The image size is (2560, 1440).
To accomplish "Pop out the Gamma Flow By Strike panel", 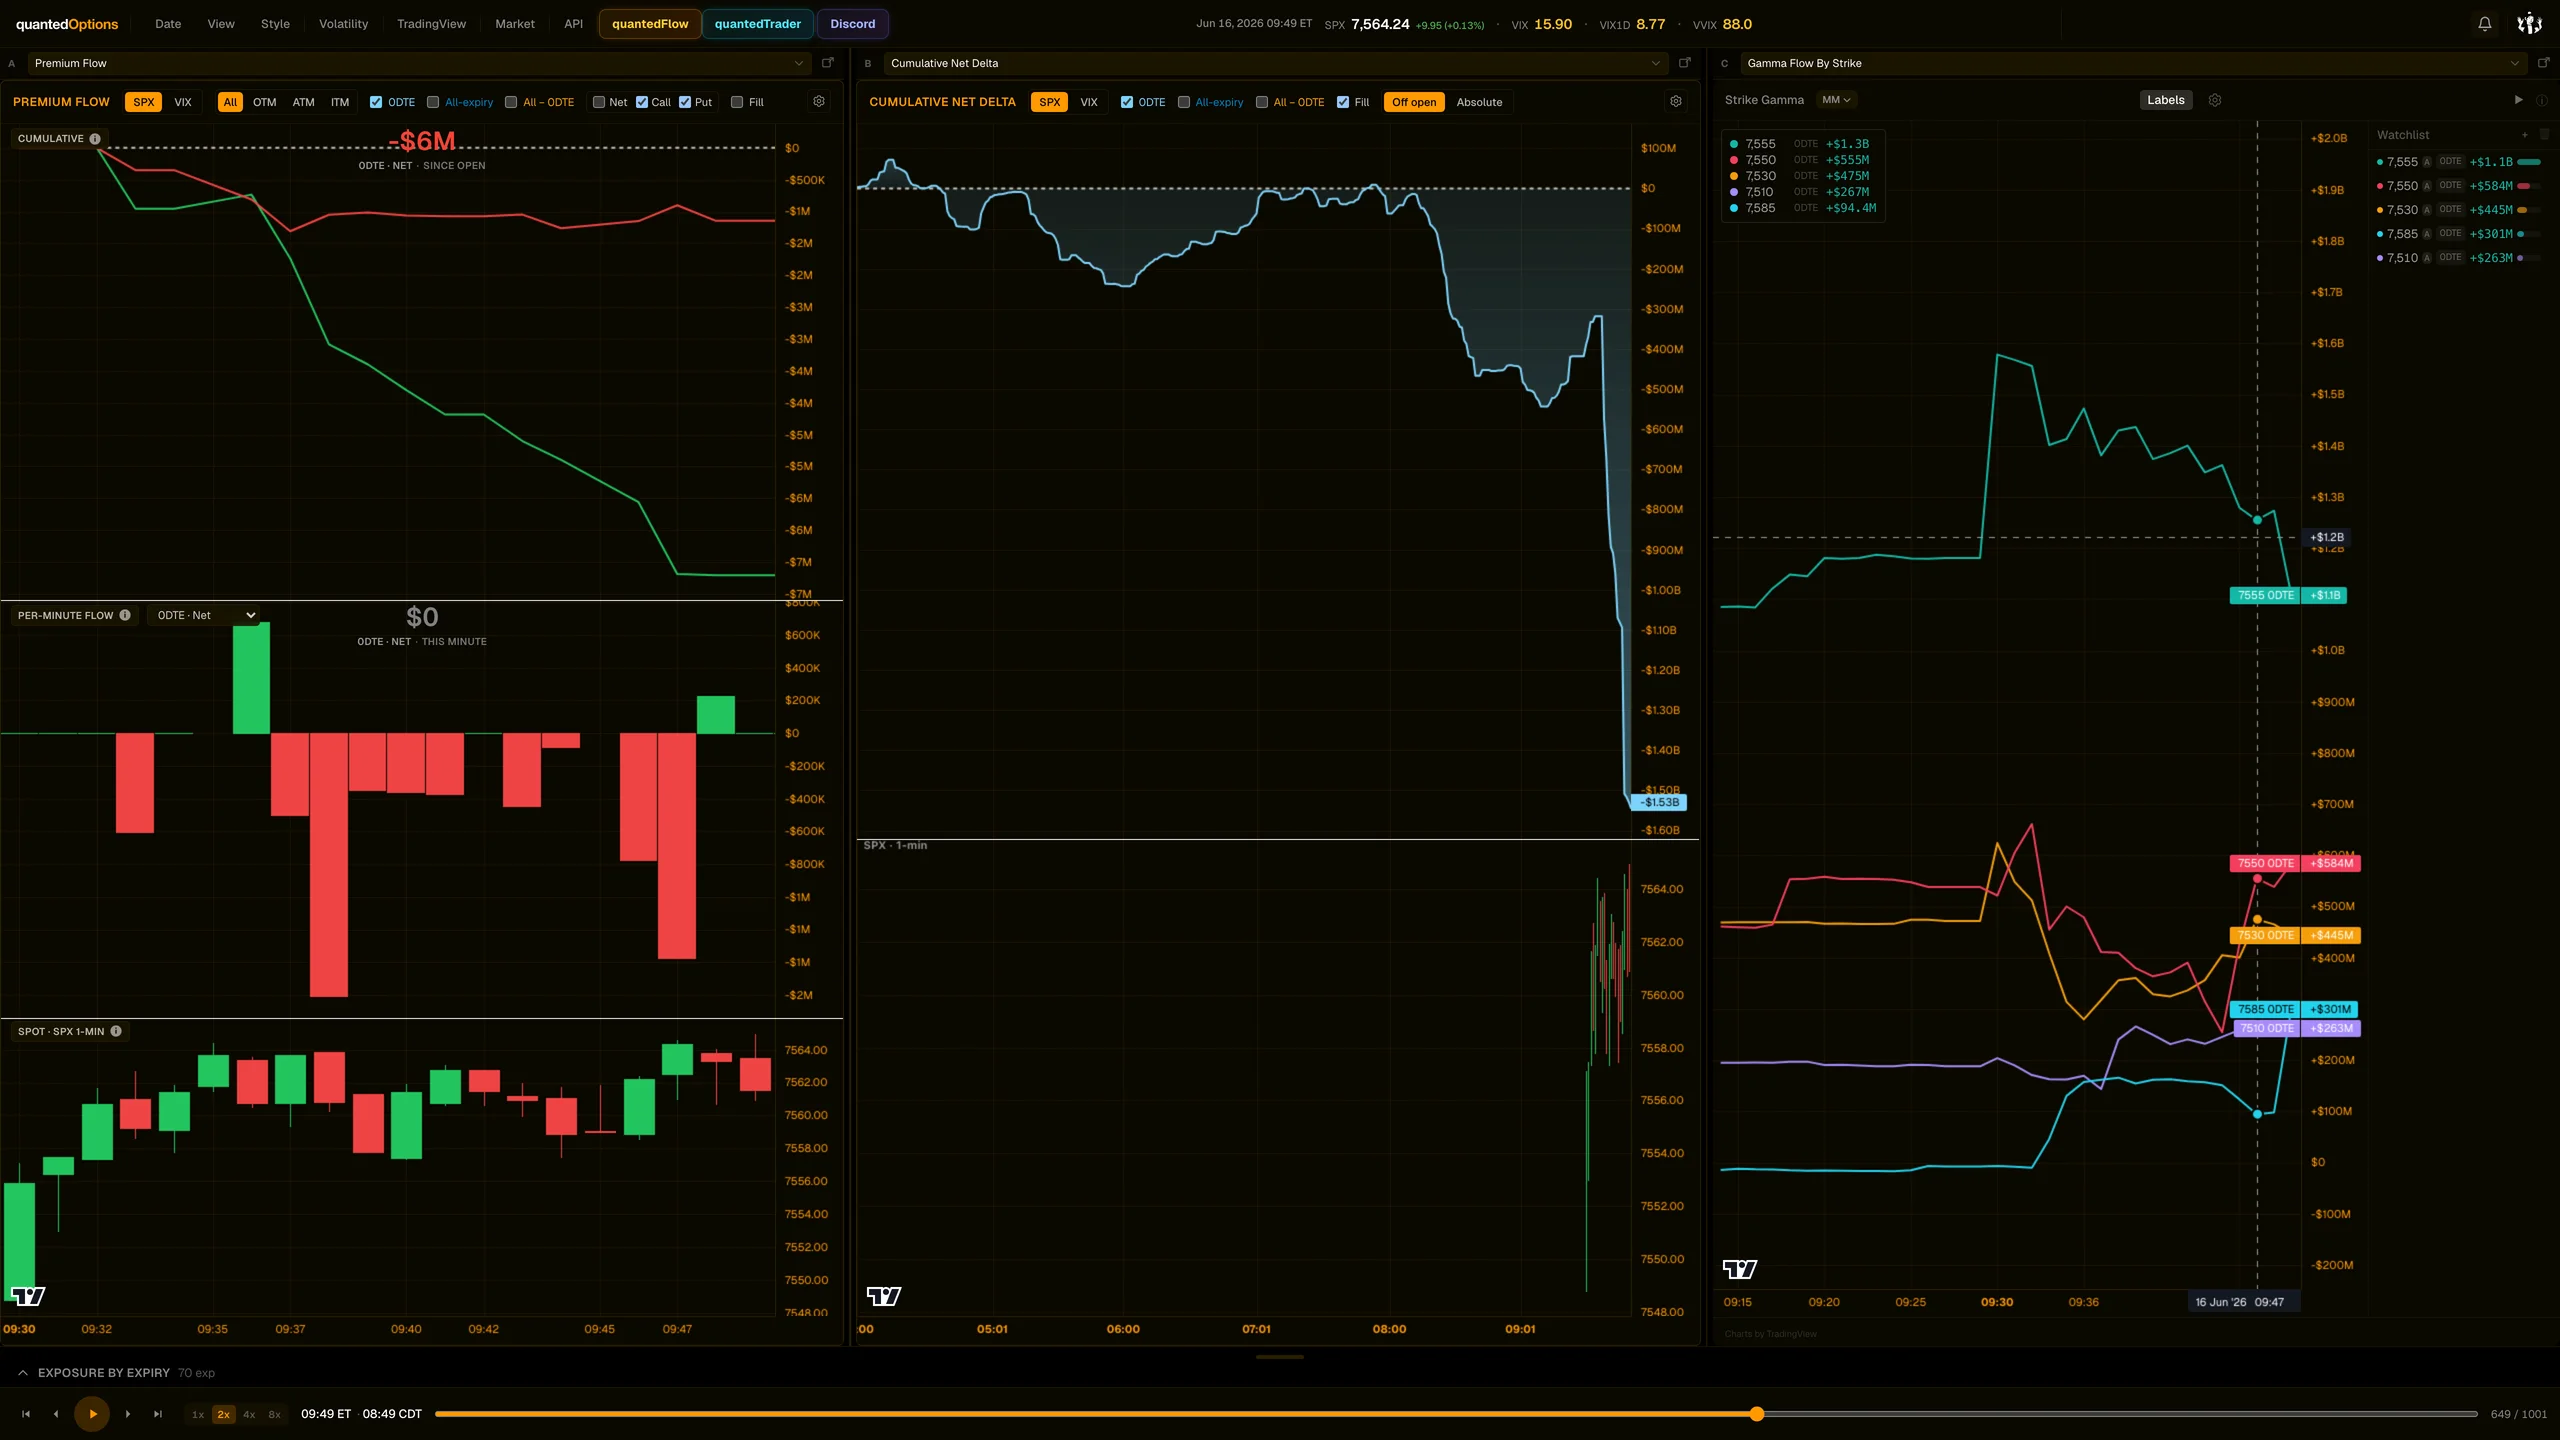I will coord(2543,63).
